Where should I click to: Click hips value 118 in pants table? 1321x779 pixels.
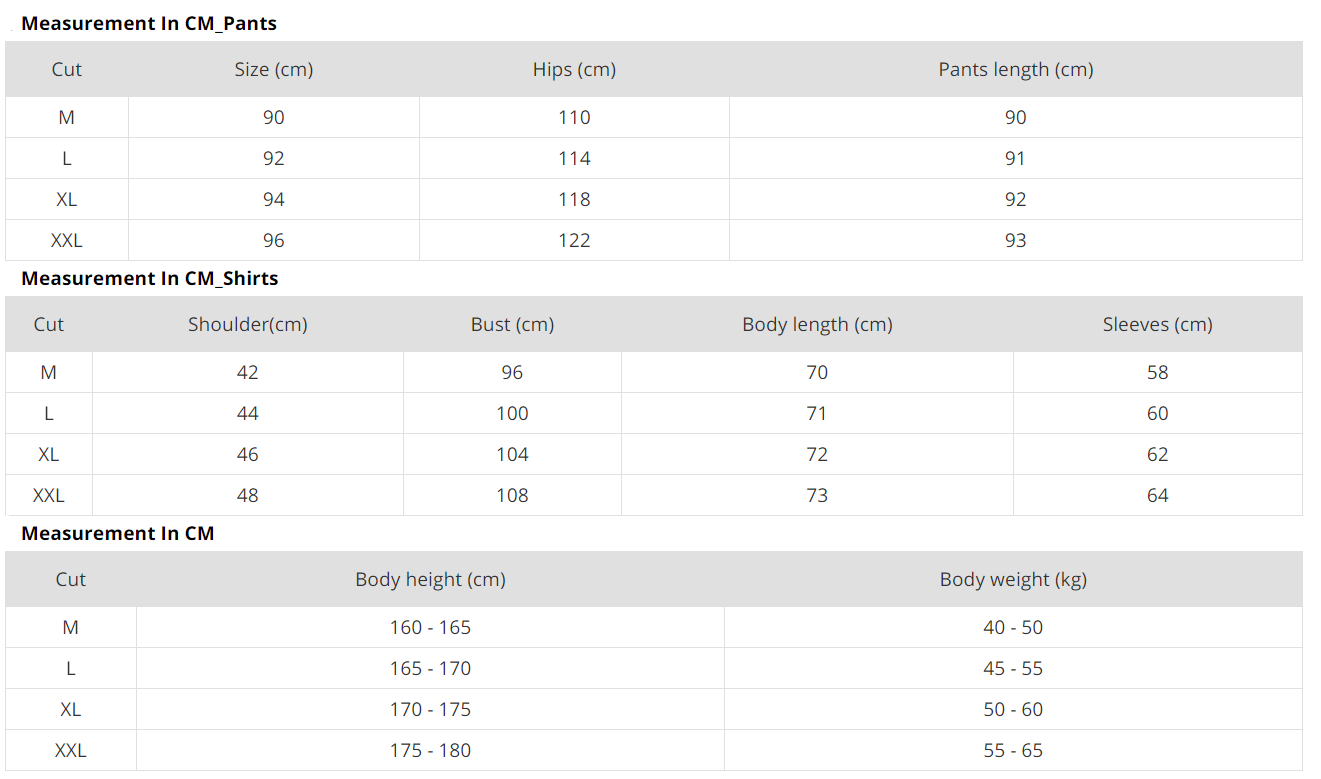[574, 199]
